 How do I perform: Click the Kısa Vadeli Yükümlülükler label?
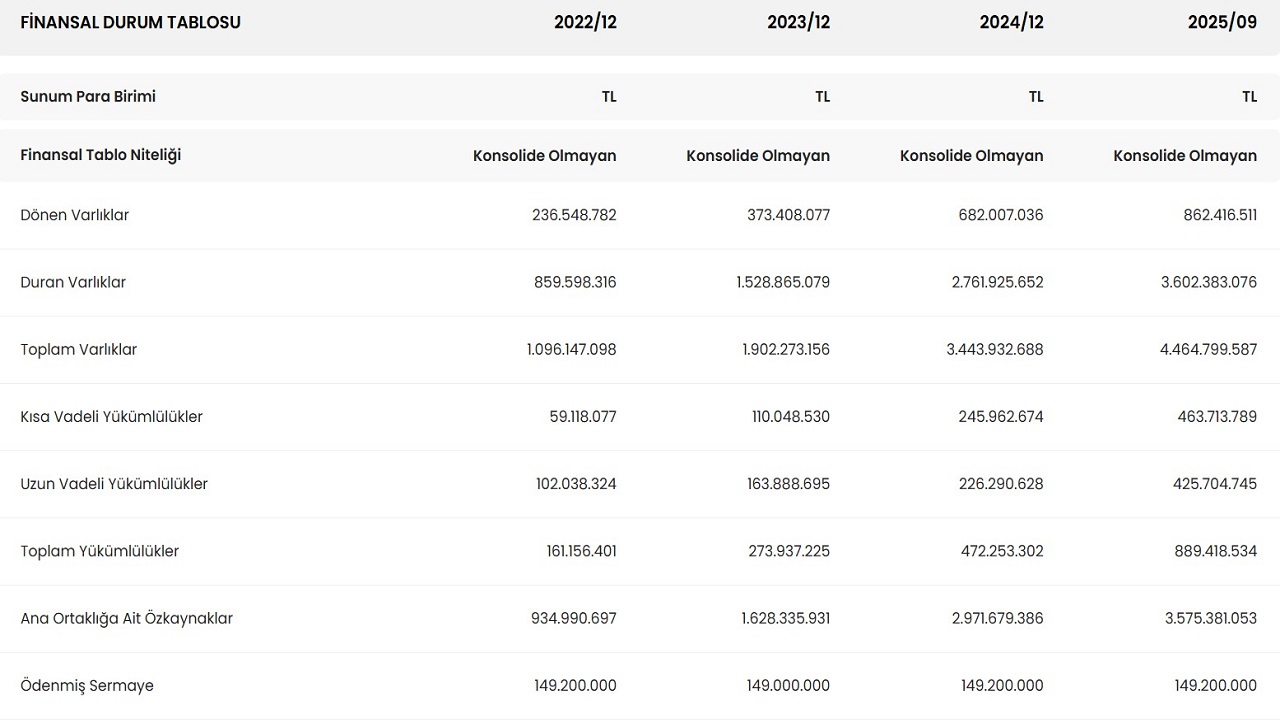click(111, 416)
